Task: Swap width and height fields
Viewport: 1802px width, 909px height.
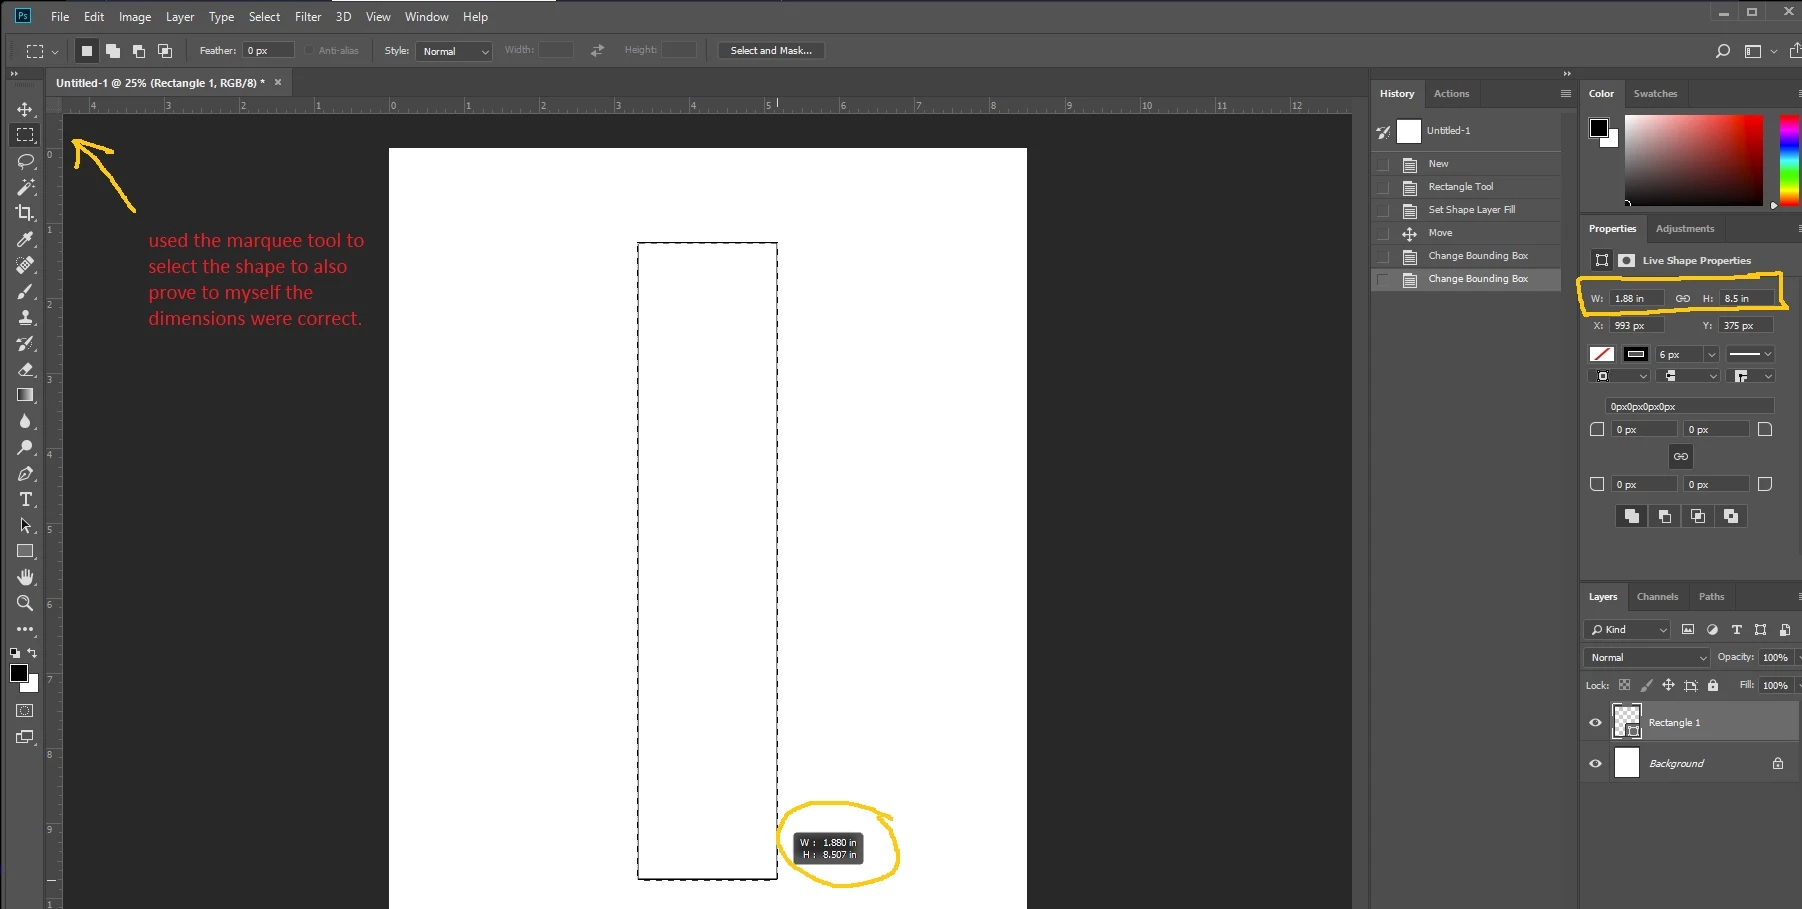Action: [x=597, y=50]
